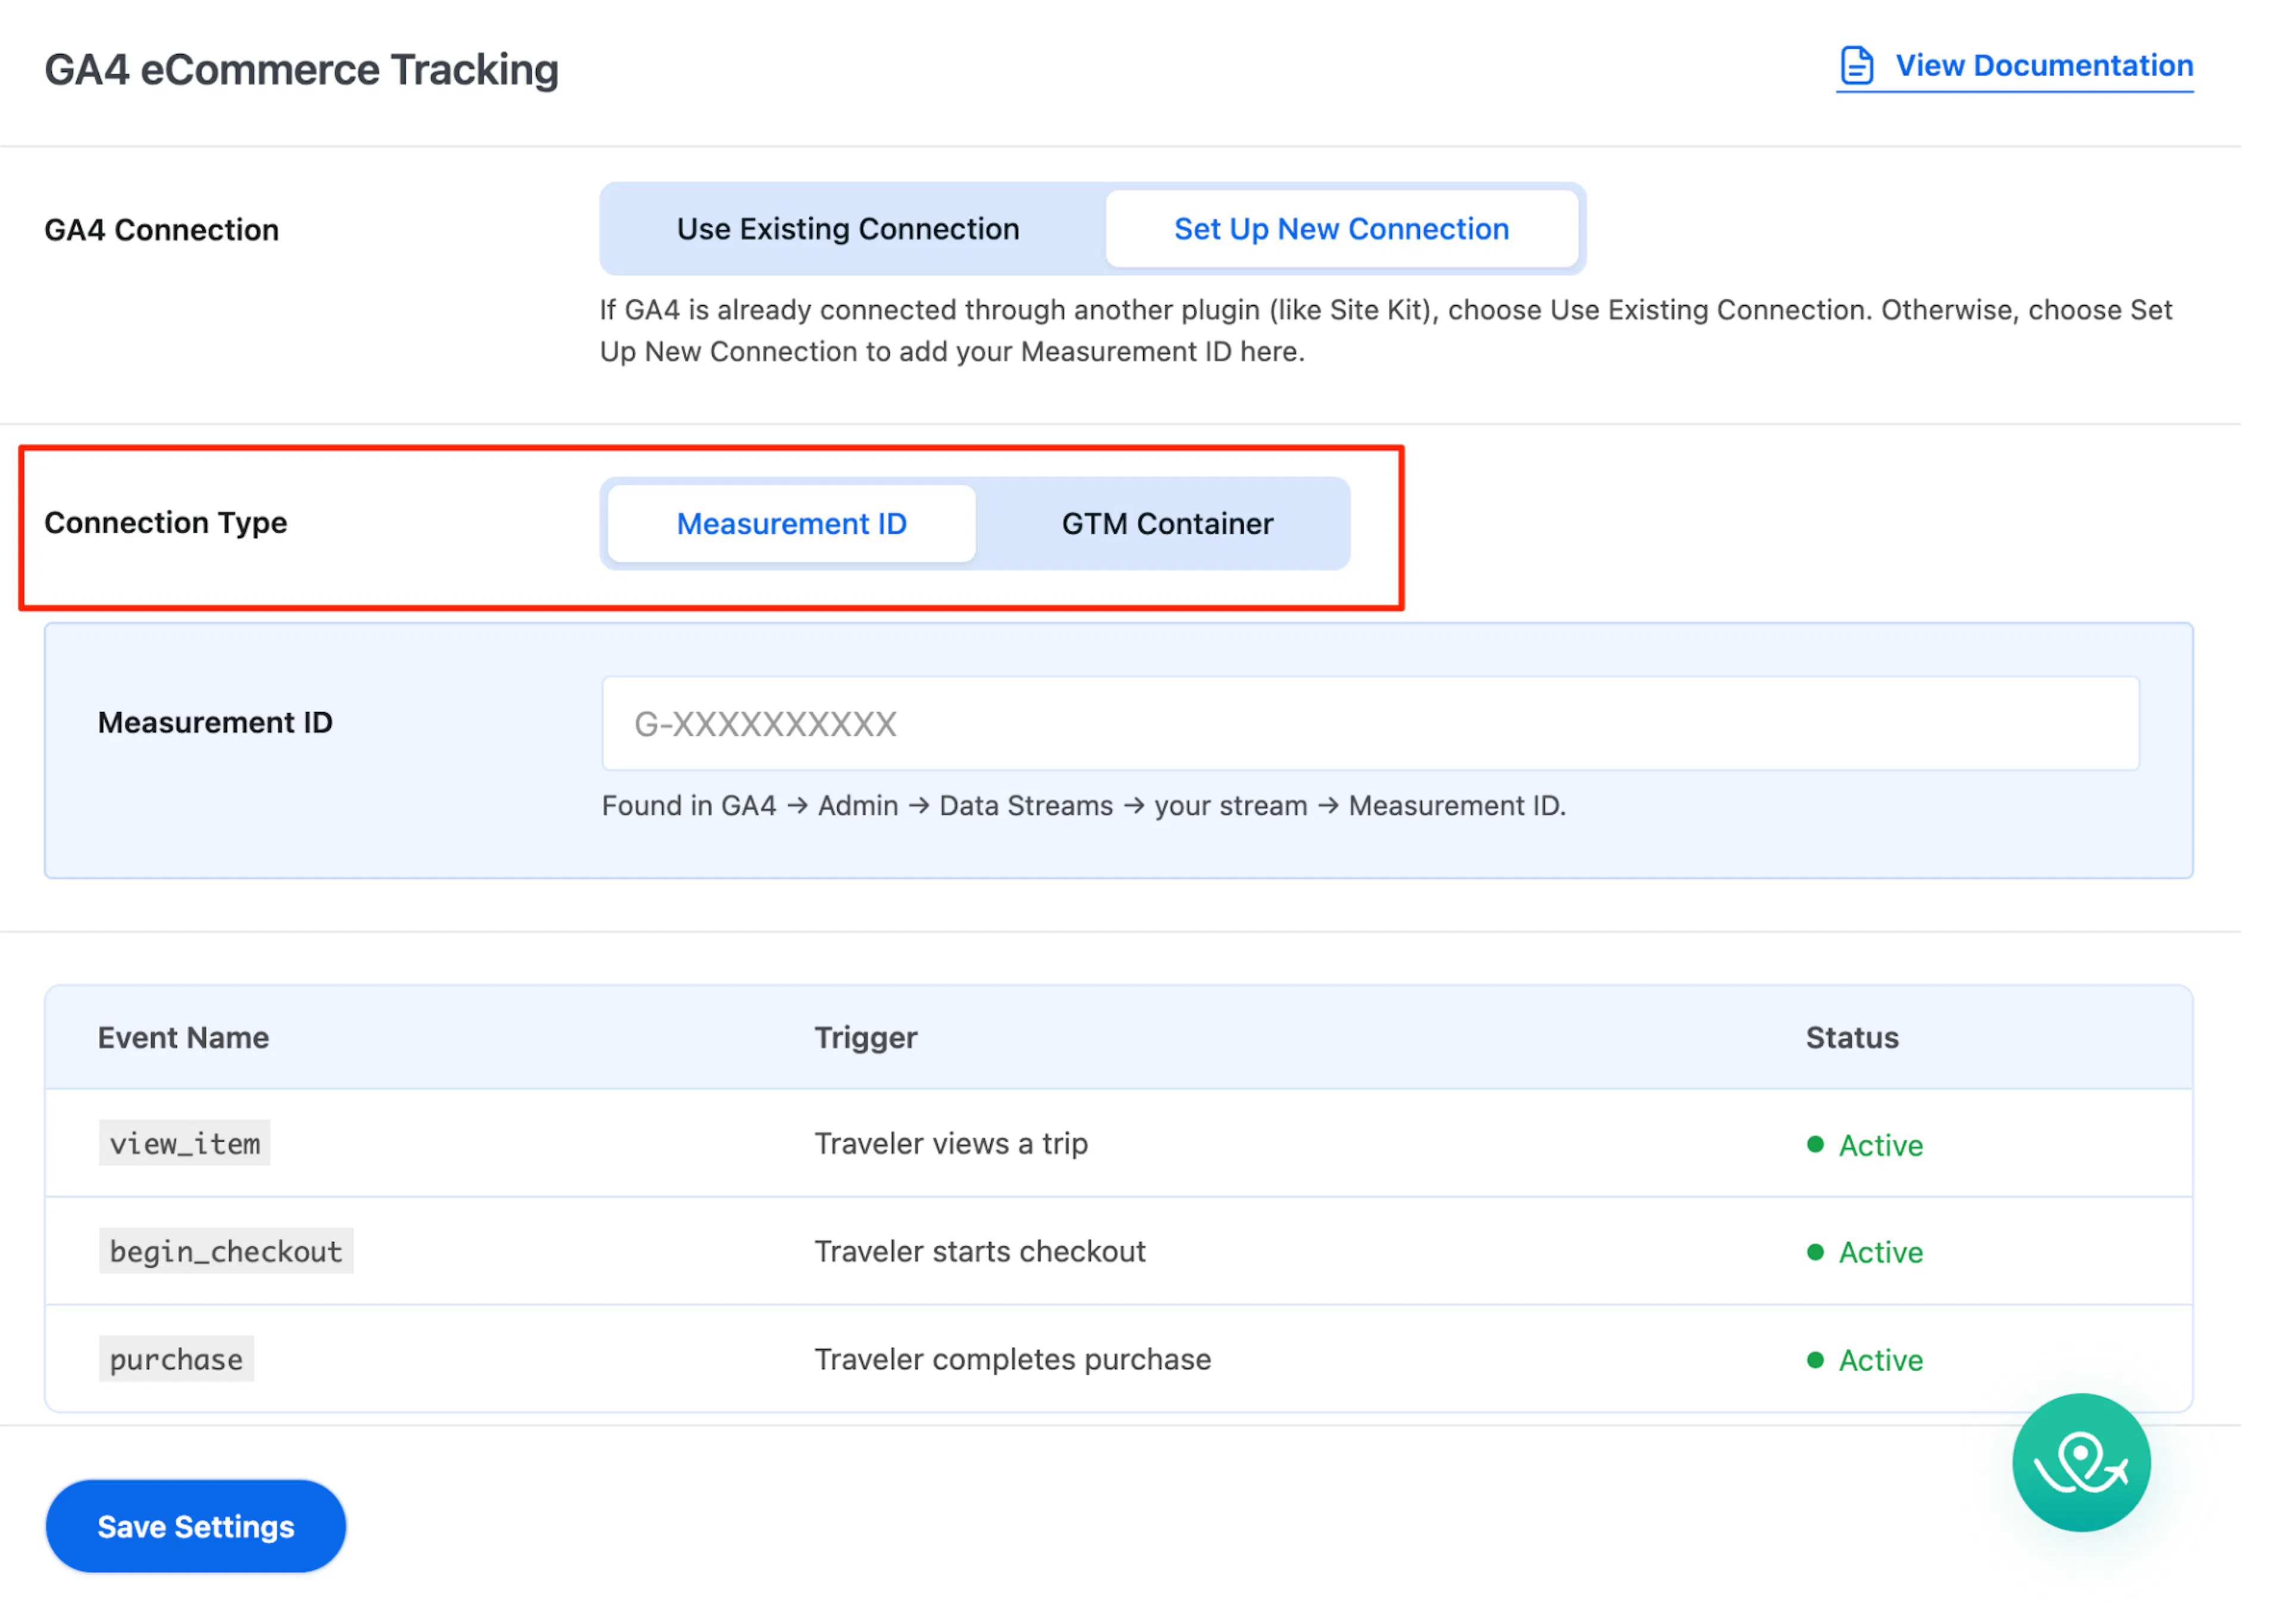Image resolution: width=2285 pixels, height=1624 pixels.
Task: Click the green status dot for view_item
Action: 1815,1144
